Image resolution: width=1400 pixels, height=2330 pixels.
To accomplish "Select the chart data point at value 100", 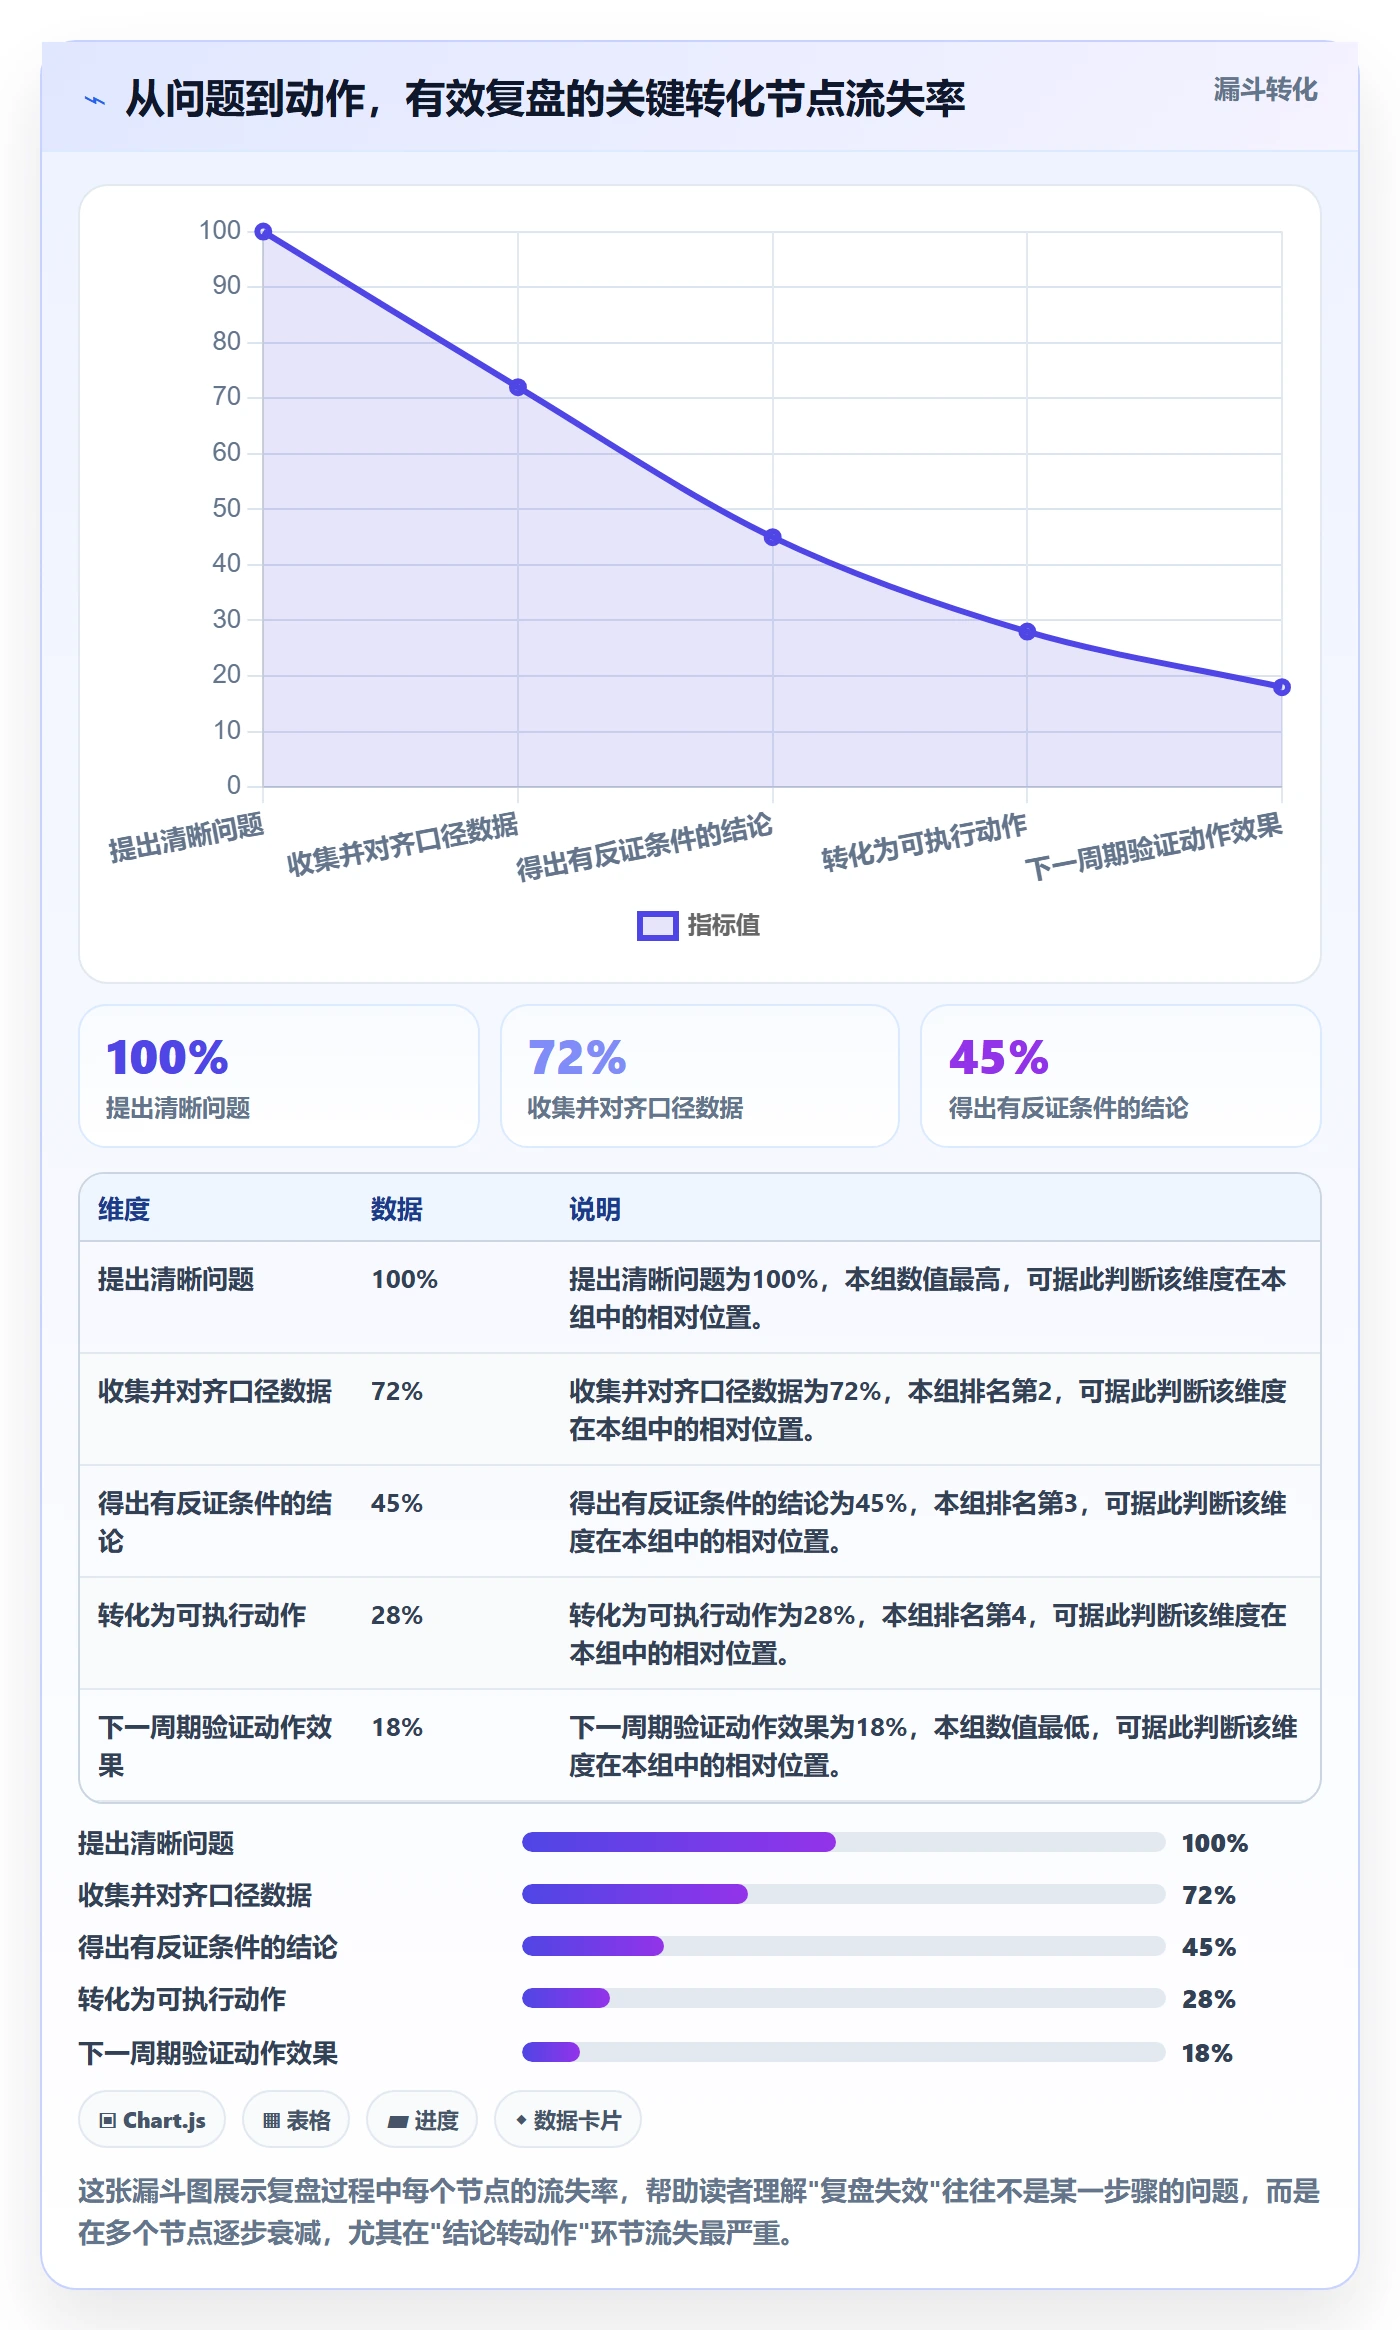I will click(x=263, y=232).
